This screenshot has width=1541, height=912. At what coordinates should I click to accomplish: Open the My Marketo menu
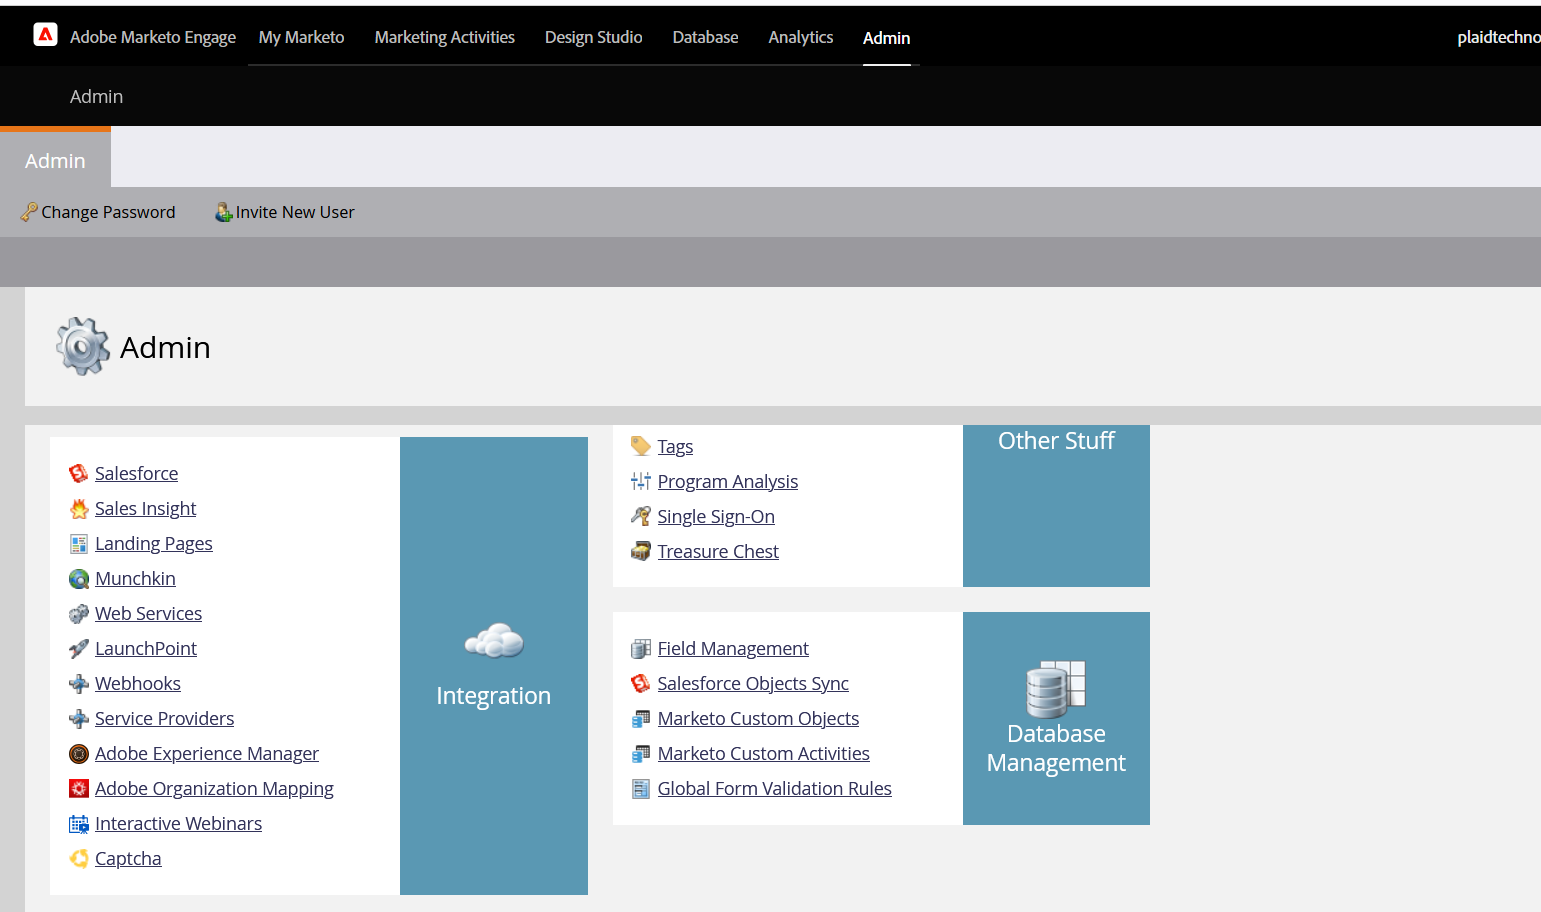tap(301, 37)
